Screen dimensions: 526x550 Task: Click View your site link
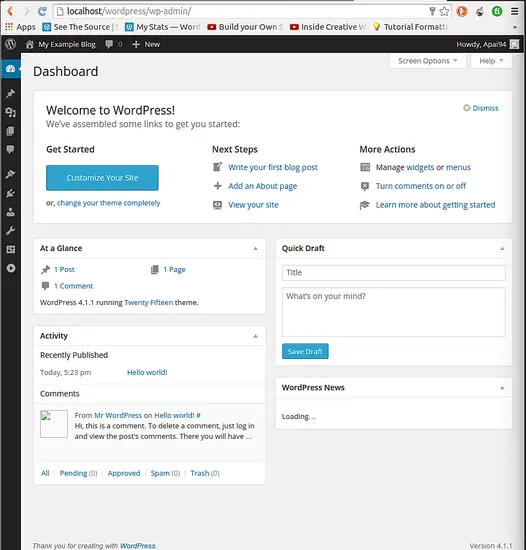(x=253, y=205)
